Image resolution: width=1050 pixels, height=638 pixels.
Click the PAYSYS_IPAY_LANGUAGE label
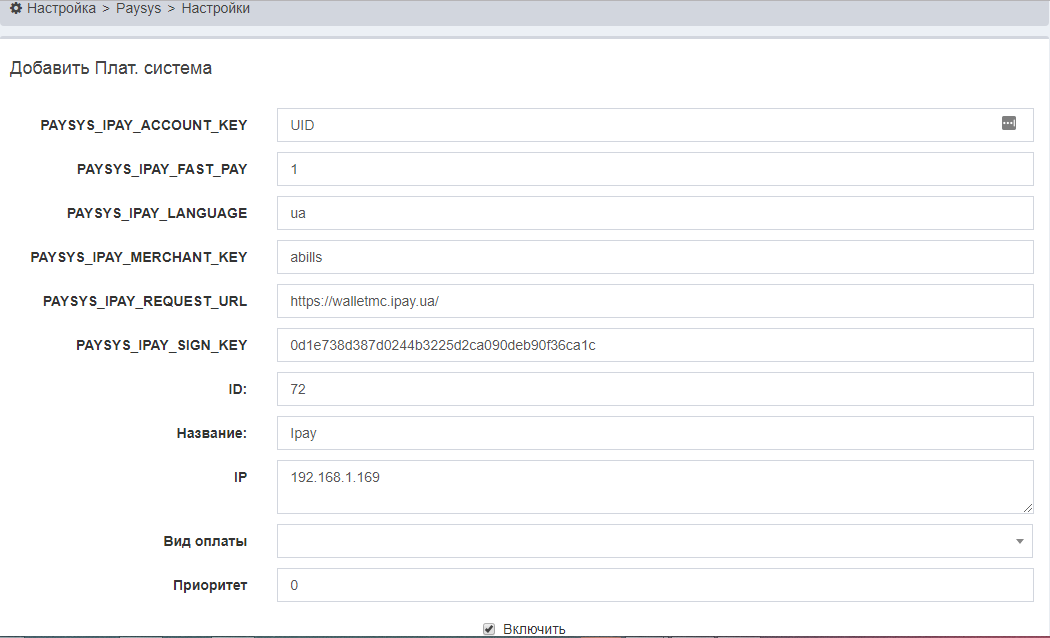[157, 214]
